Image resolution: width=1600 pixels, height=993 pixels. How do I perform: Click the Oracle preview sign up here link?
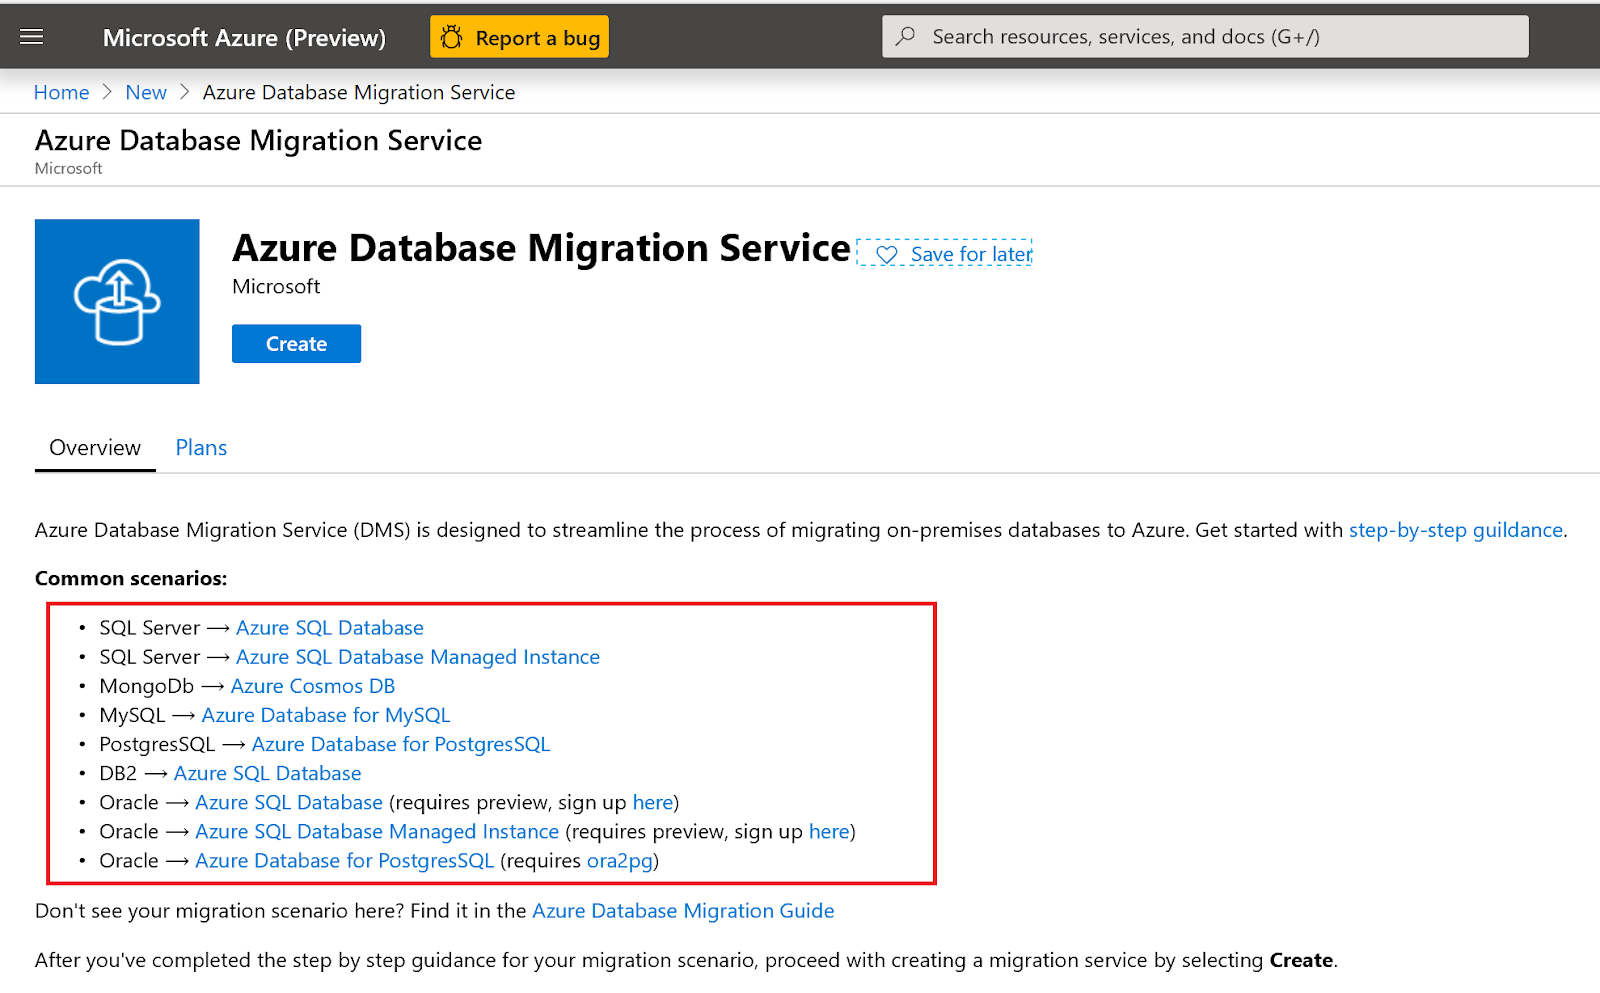(x=653, y=802)
